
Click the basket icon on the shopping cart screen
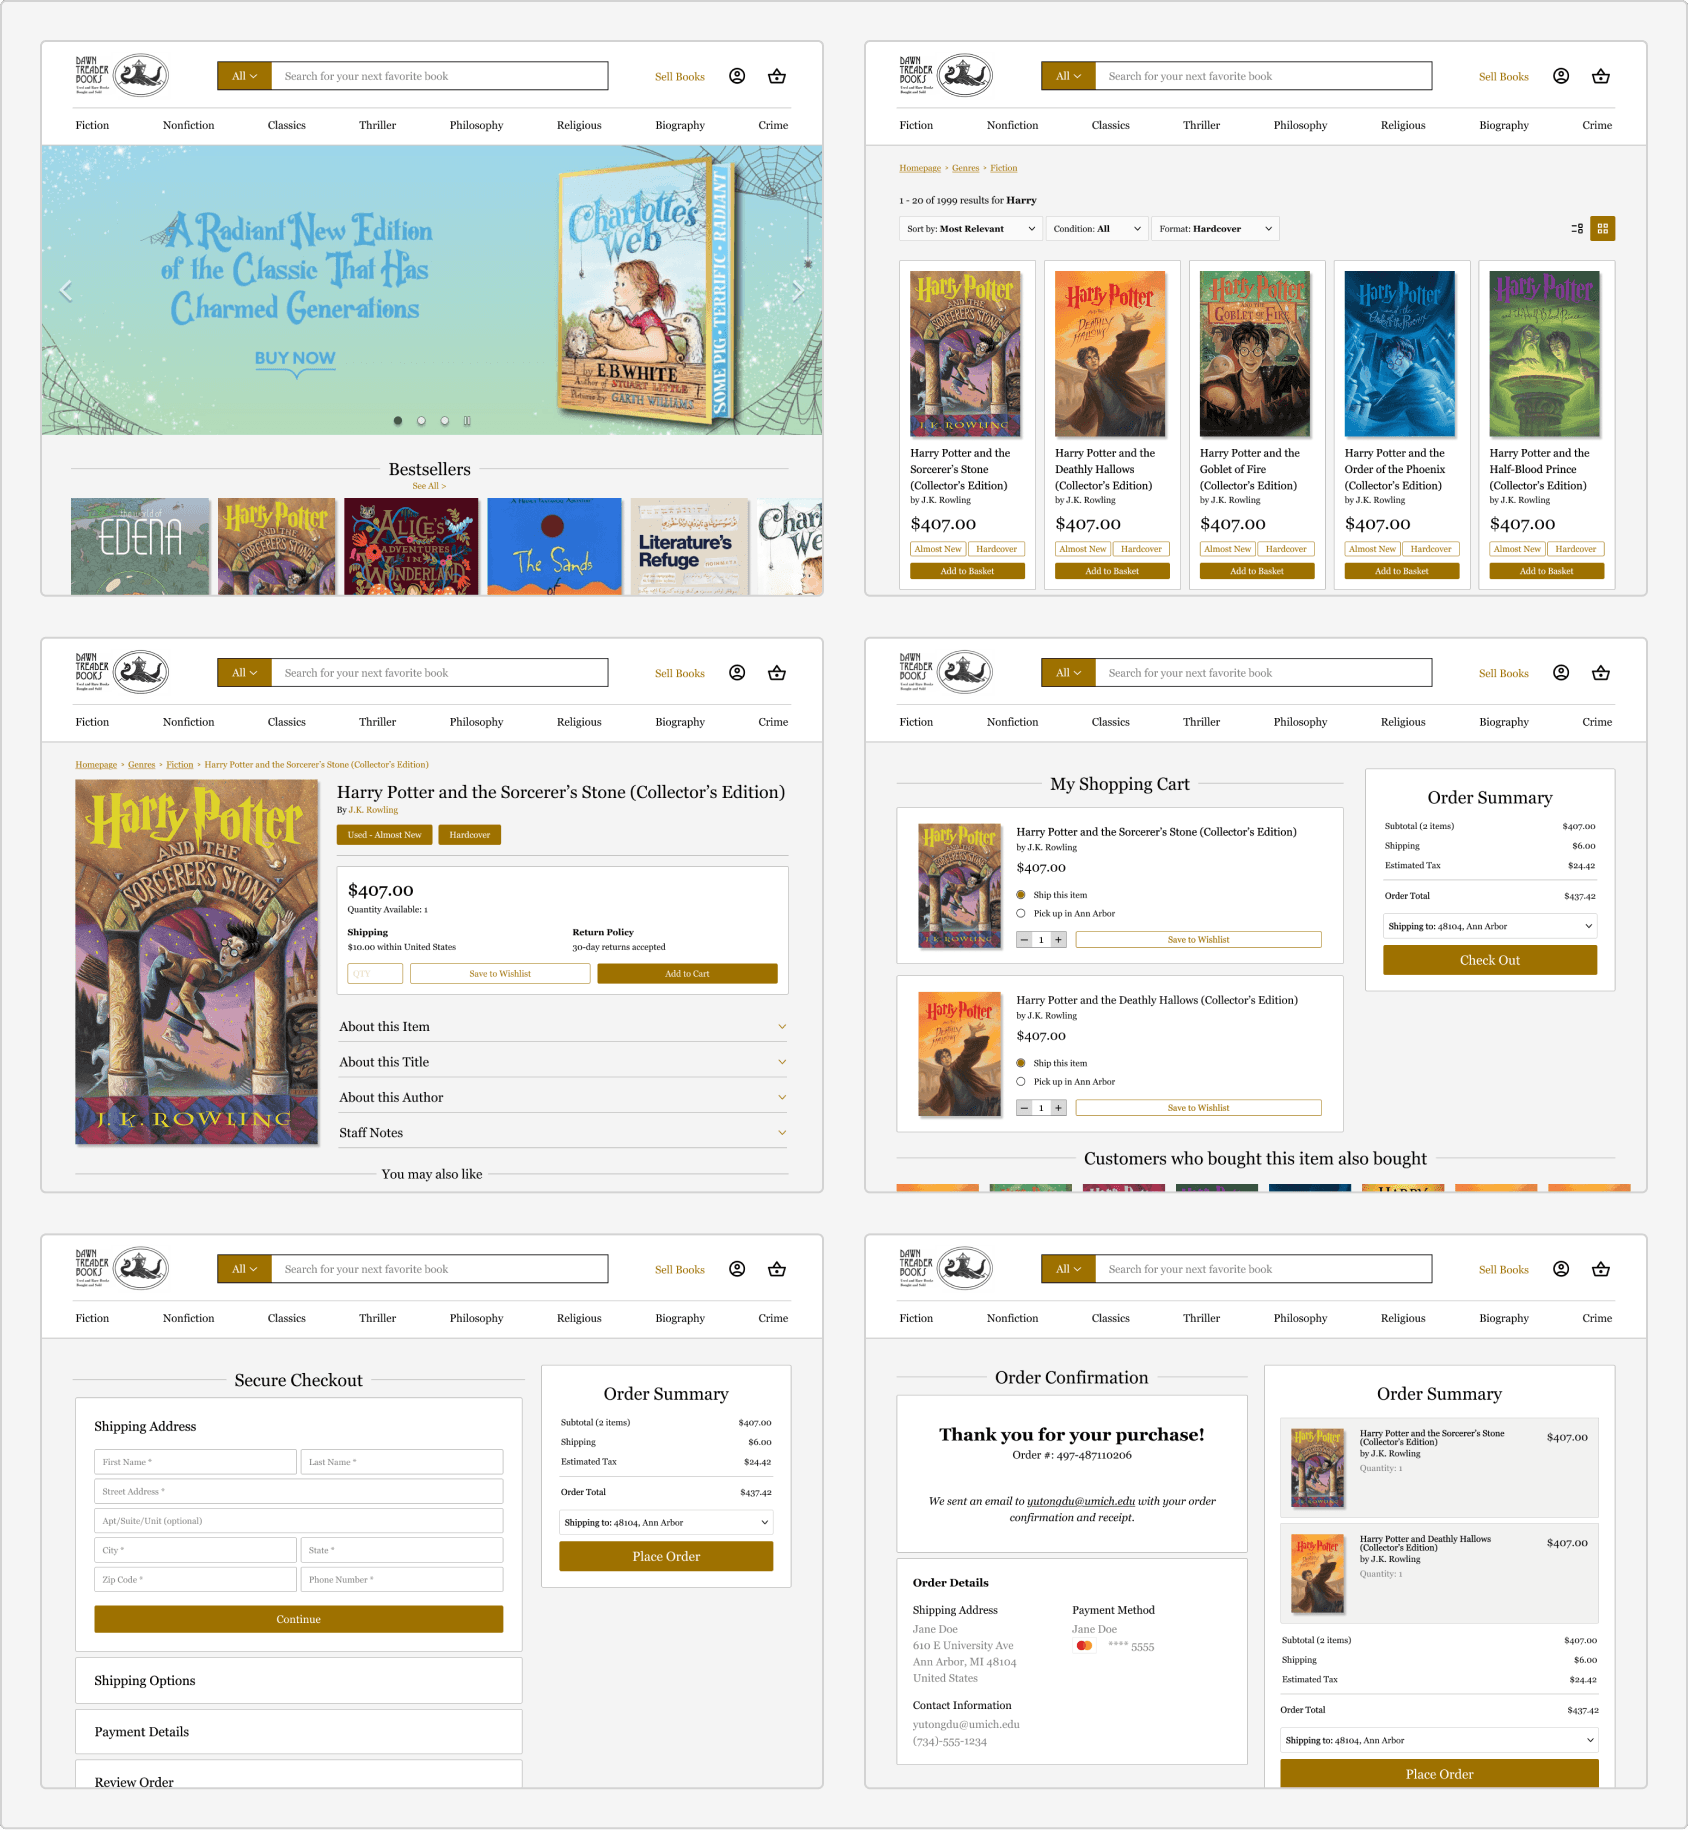(x=1601, y=673)
